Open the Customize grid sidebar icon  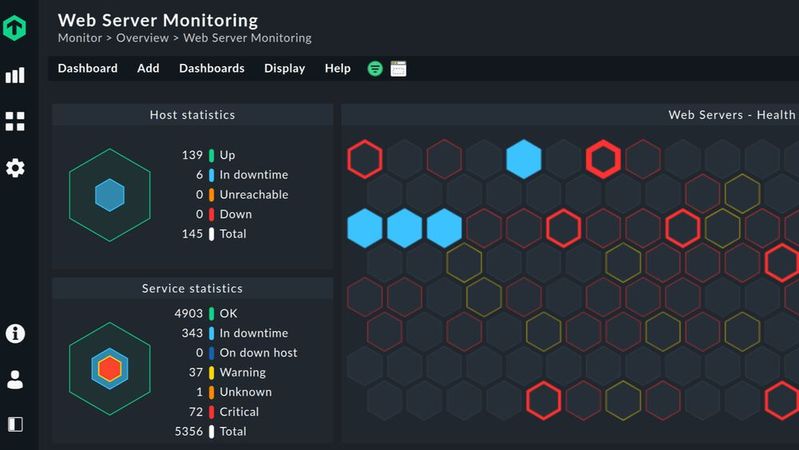pyautogui.click(x=15, y=121)
